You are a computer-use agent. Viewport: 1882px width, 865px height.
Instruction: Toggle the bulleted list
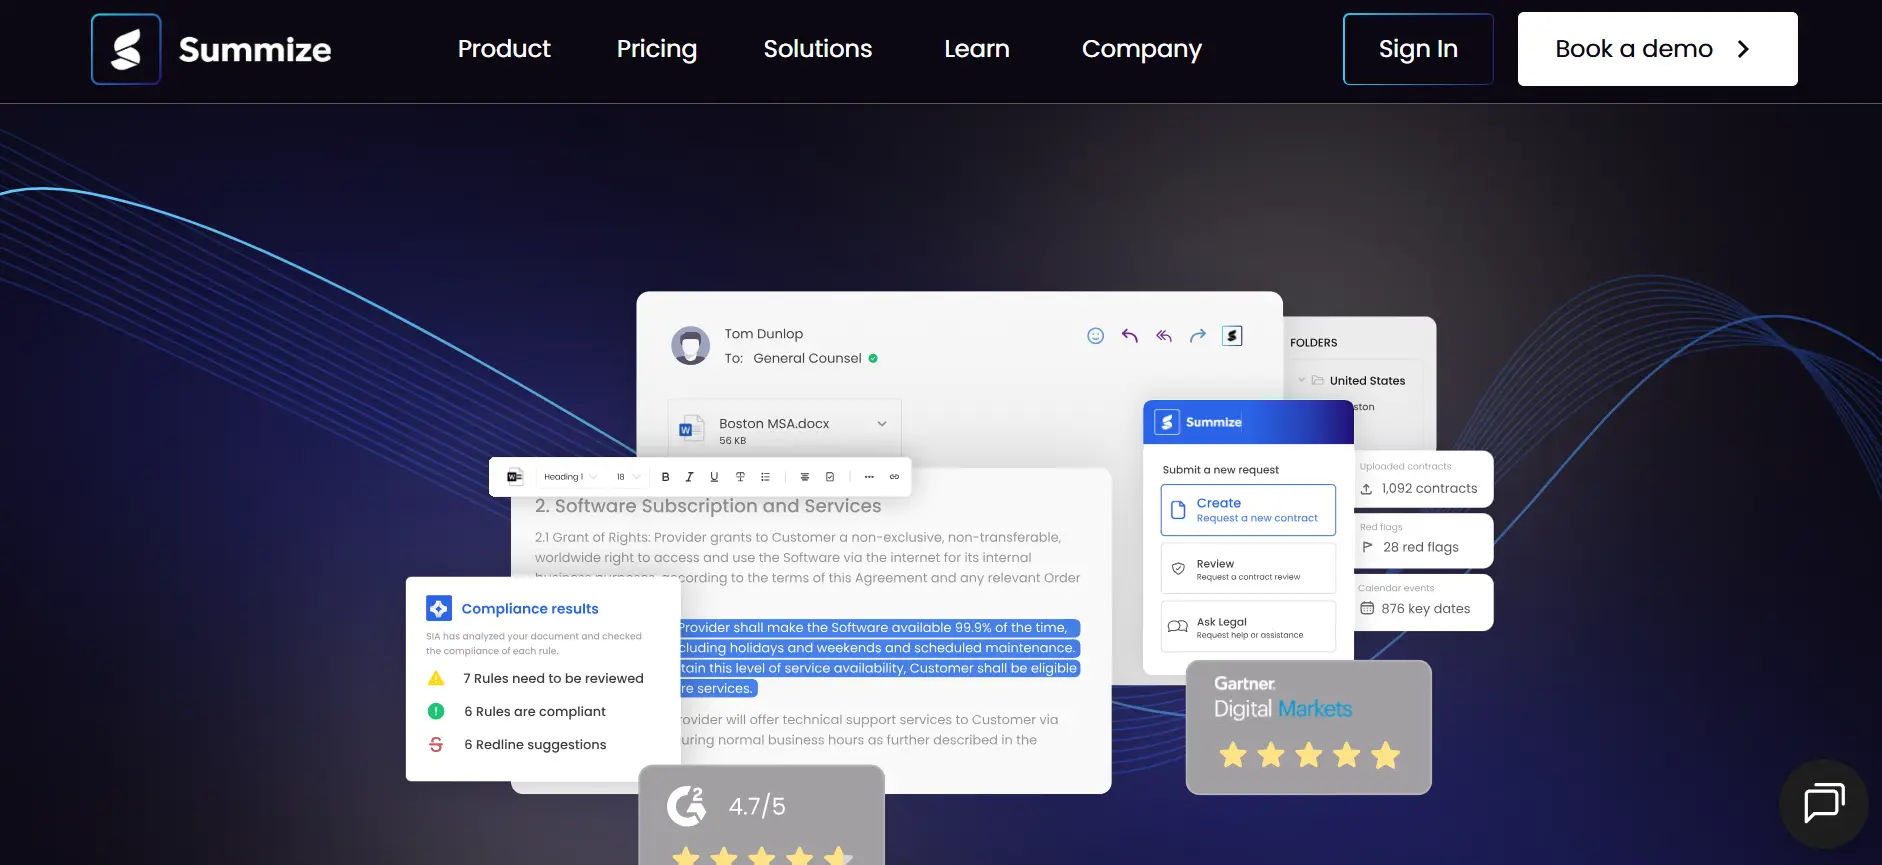click(x=765, y=477)
